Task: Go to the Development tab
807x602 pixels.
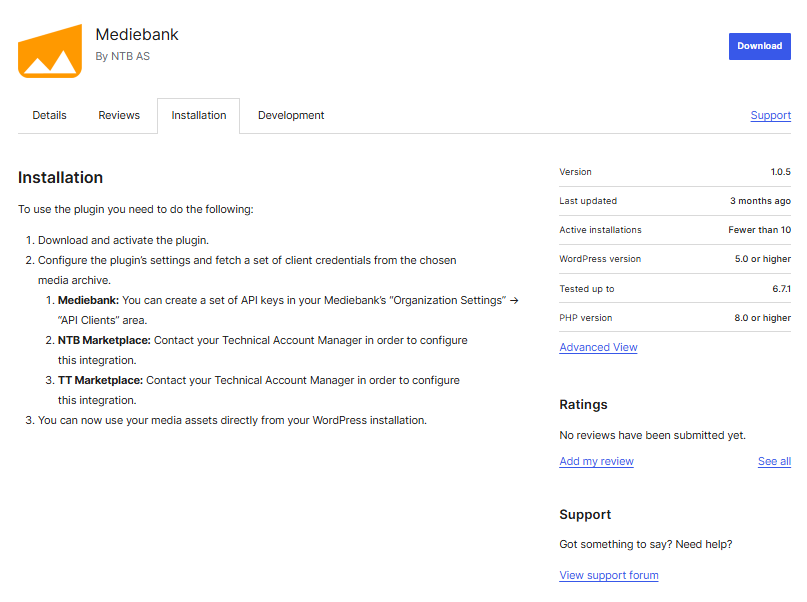Action: (291, 115)
